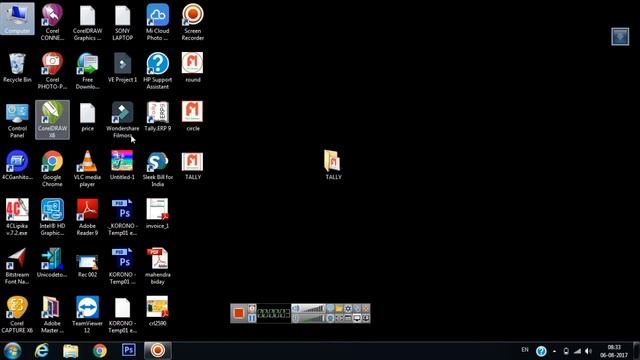Select the file named price
This screenshot has height=360, width=640.
point(87,116)
